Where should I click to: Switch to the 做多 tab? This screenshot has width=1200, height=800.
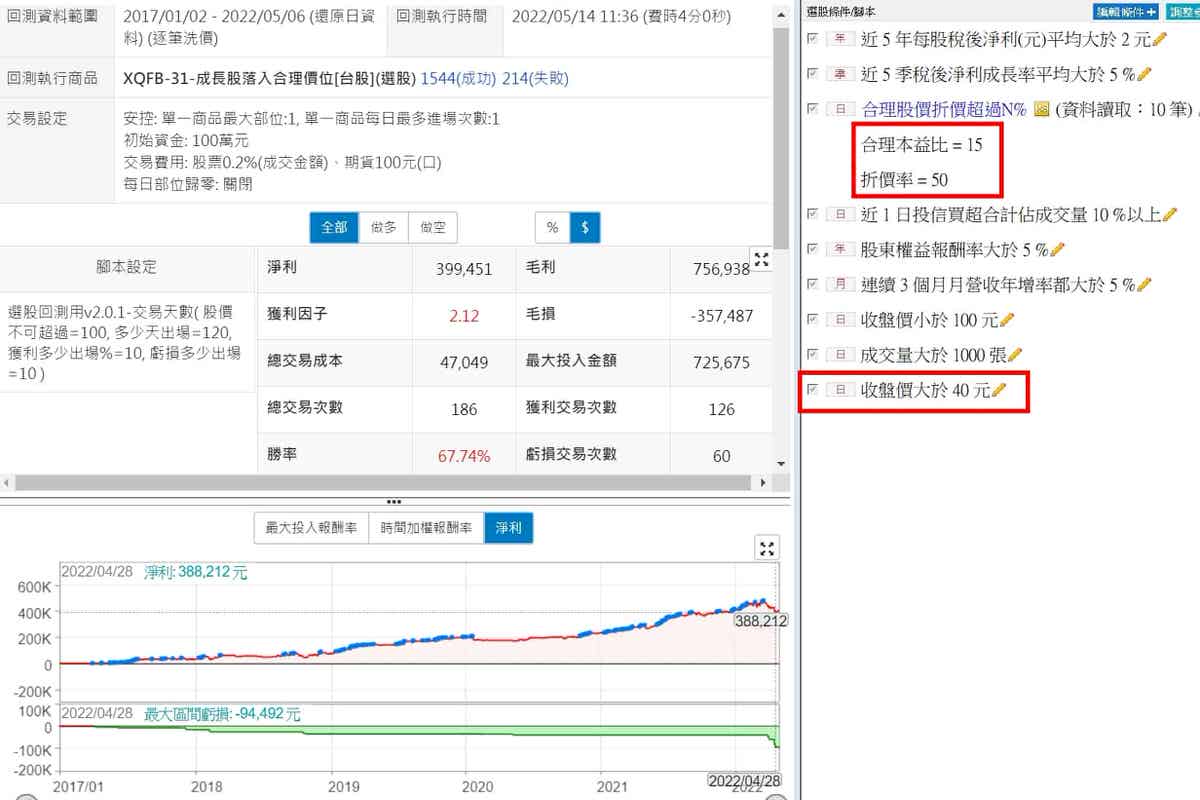[383, 228]
